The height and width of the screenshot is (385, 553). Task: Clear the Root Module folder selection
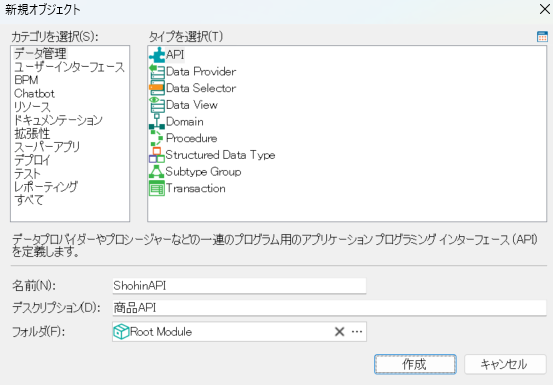pyautogui.click(x=339, y=331)
